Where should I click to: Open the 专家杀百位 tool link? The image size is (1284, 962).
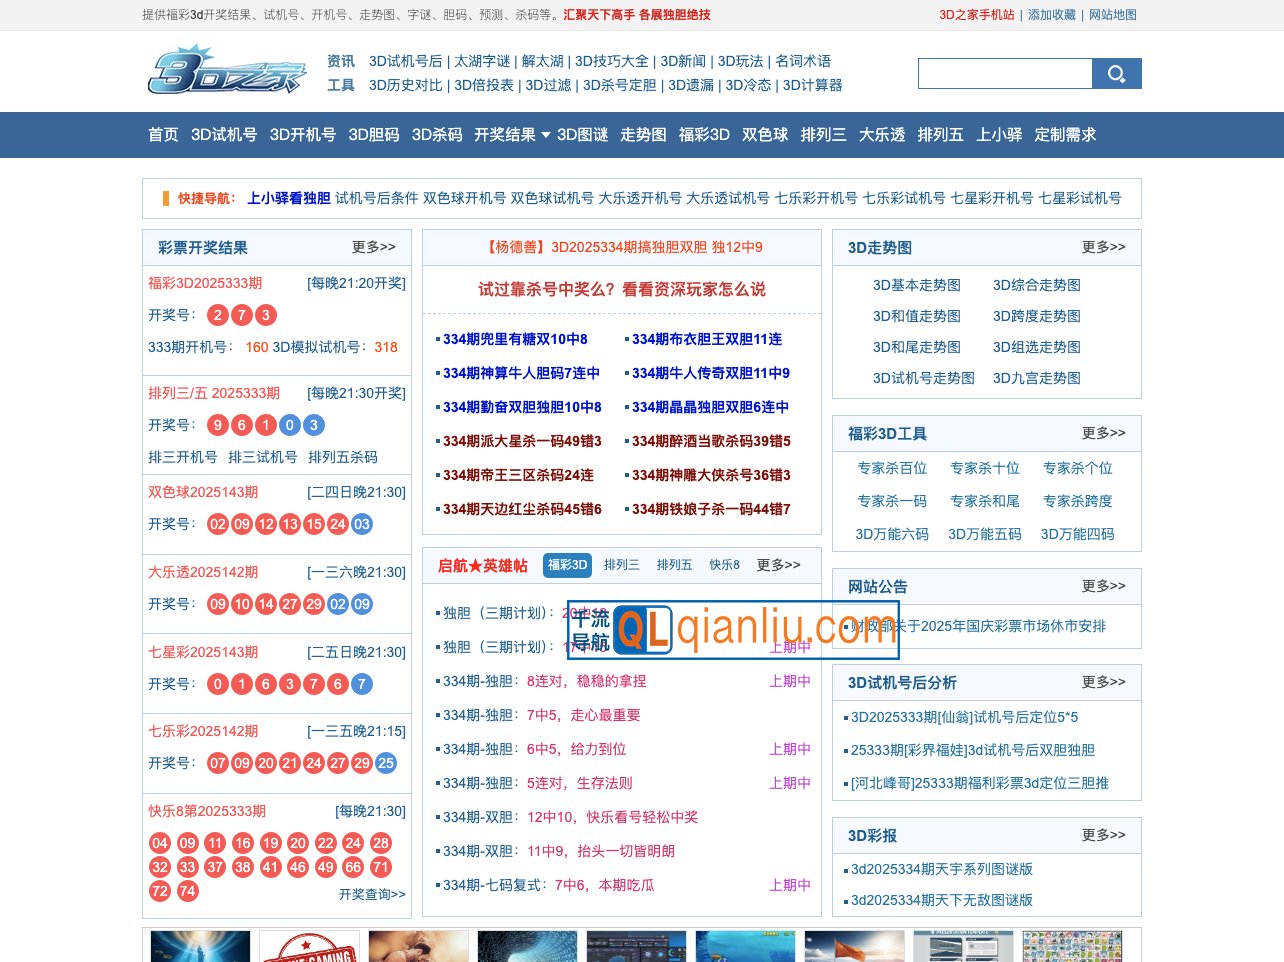click(x=891, y=468)
